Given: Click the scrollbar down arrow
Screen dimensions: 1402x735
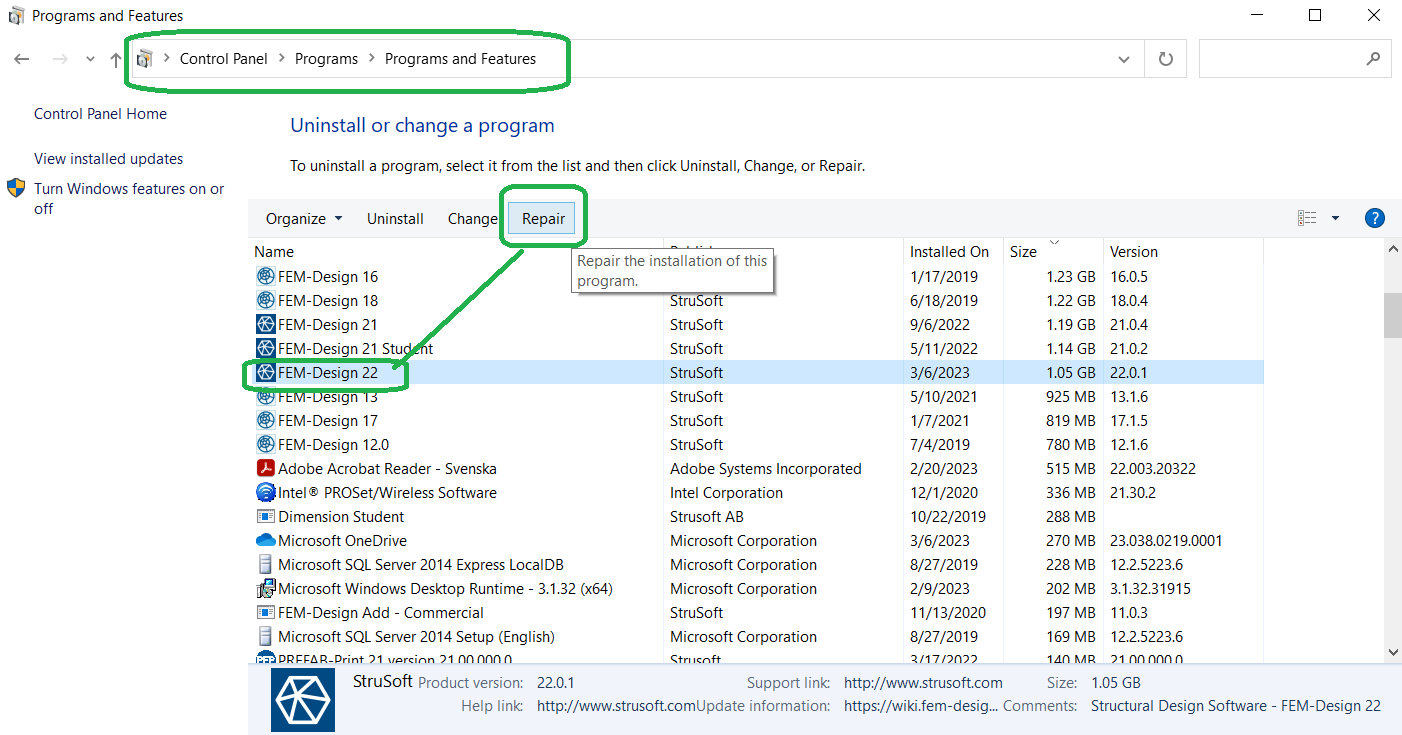Looking at the screenshot, I should [x=1392, y=652].
